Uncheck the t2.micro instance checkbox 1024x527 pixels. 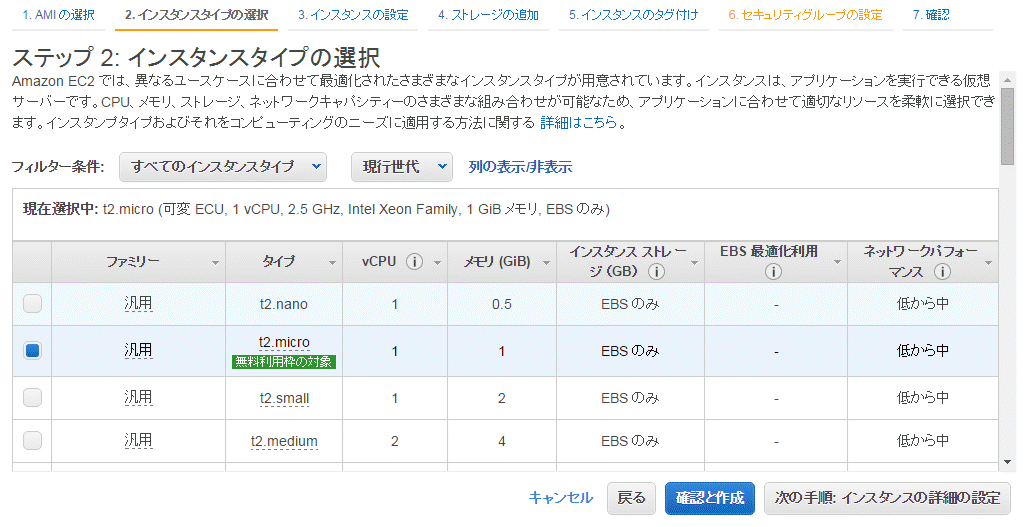pos(32,351)
